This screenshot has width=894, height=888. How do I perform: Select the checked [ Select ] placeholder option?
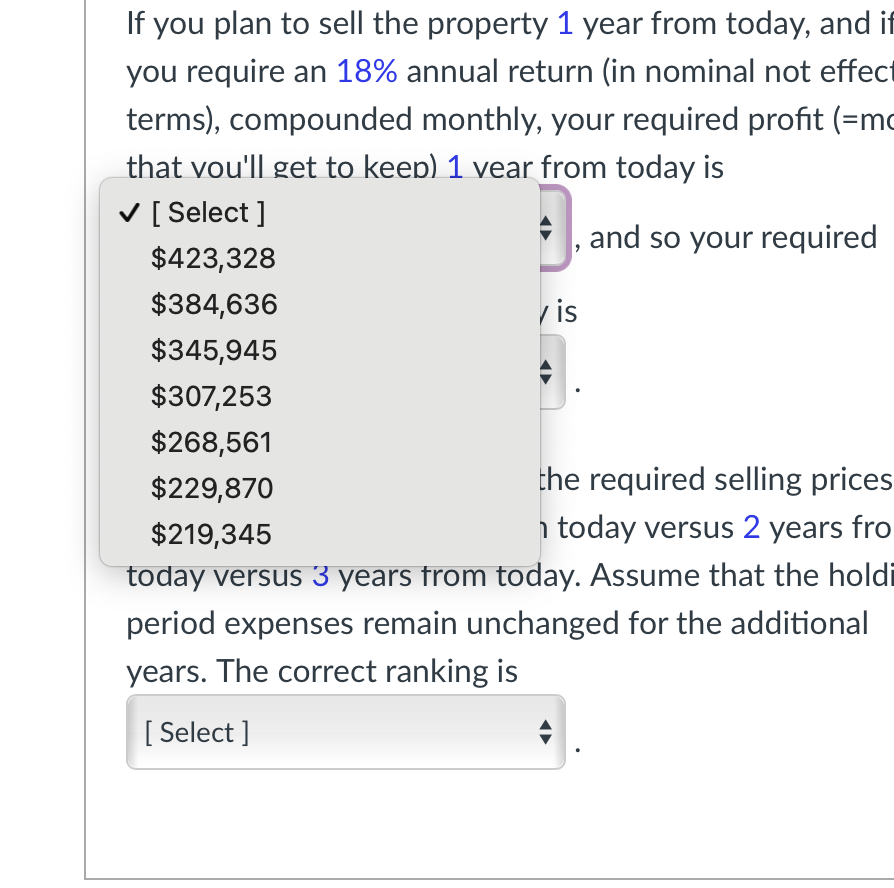point(208,212)
